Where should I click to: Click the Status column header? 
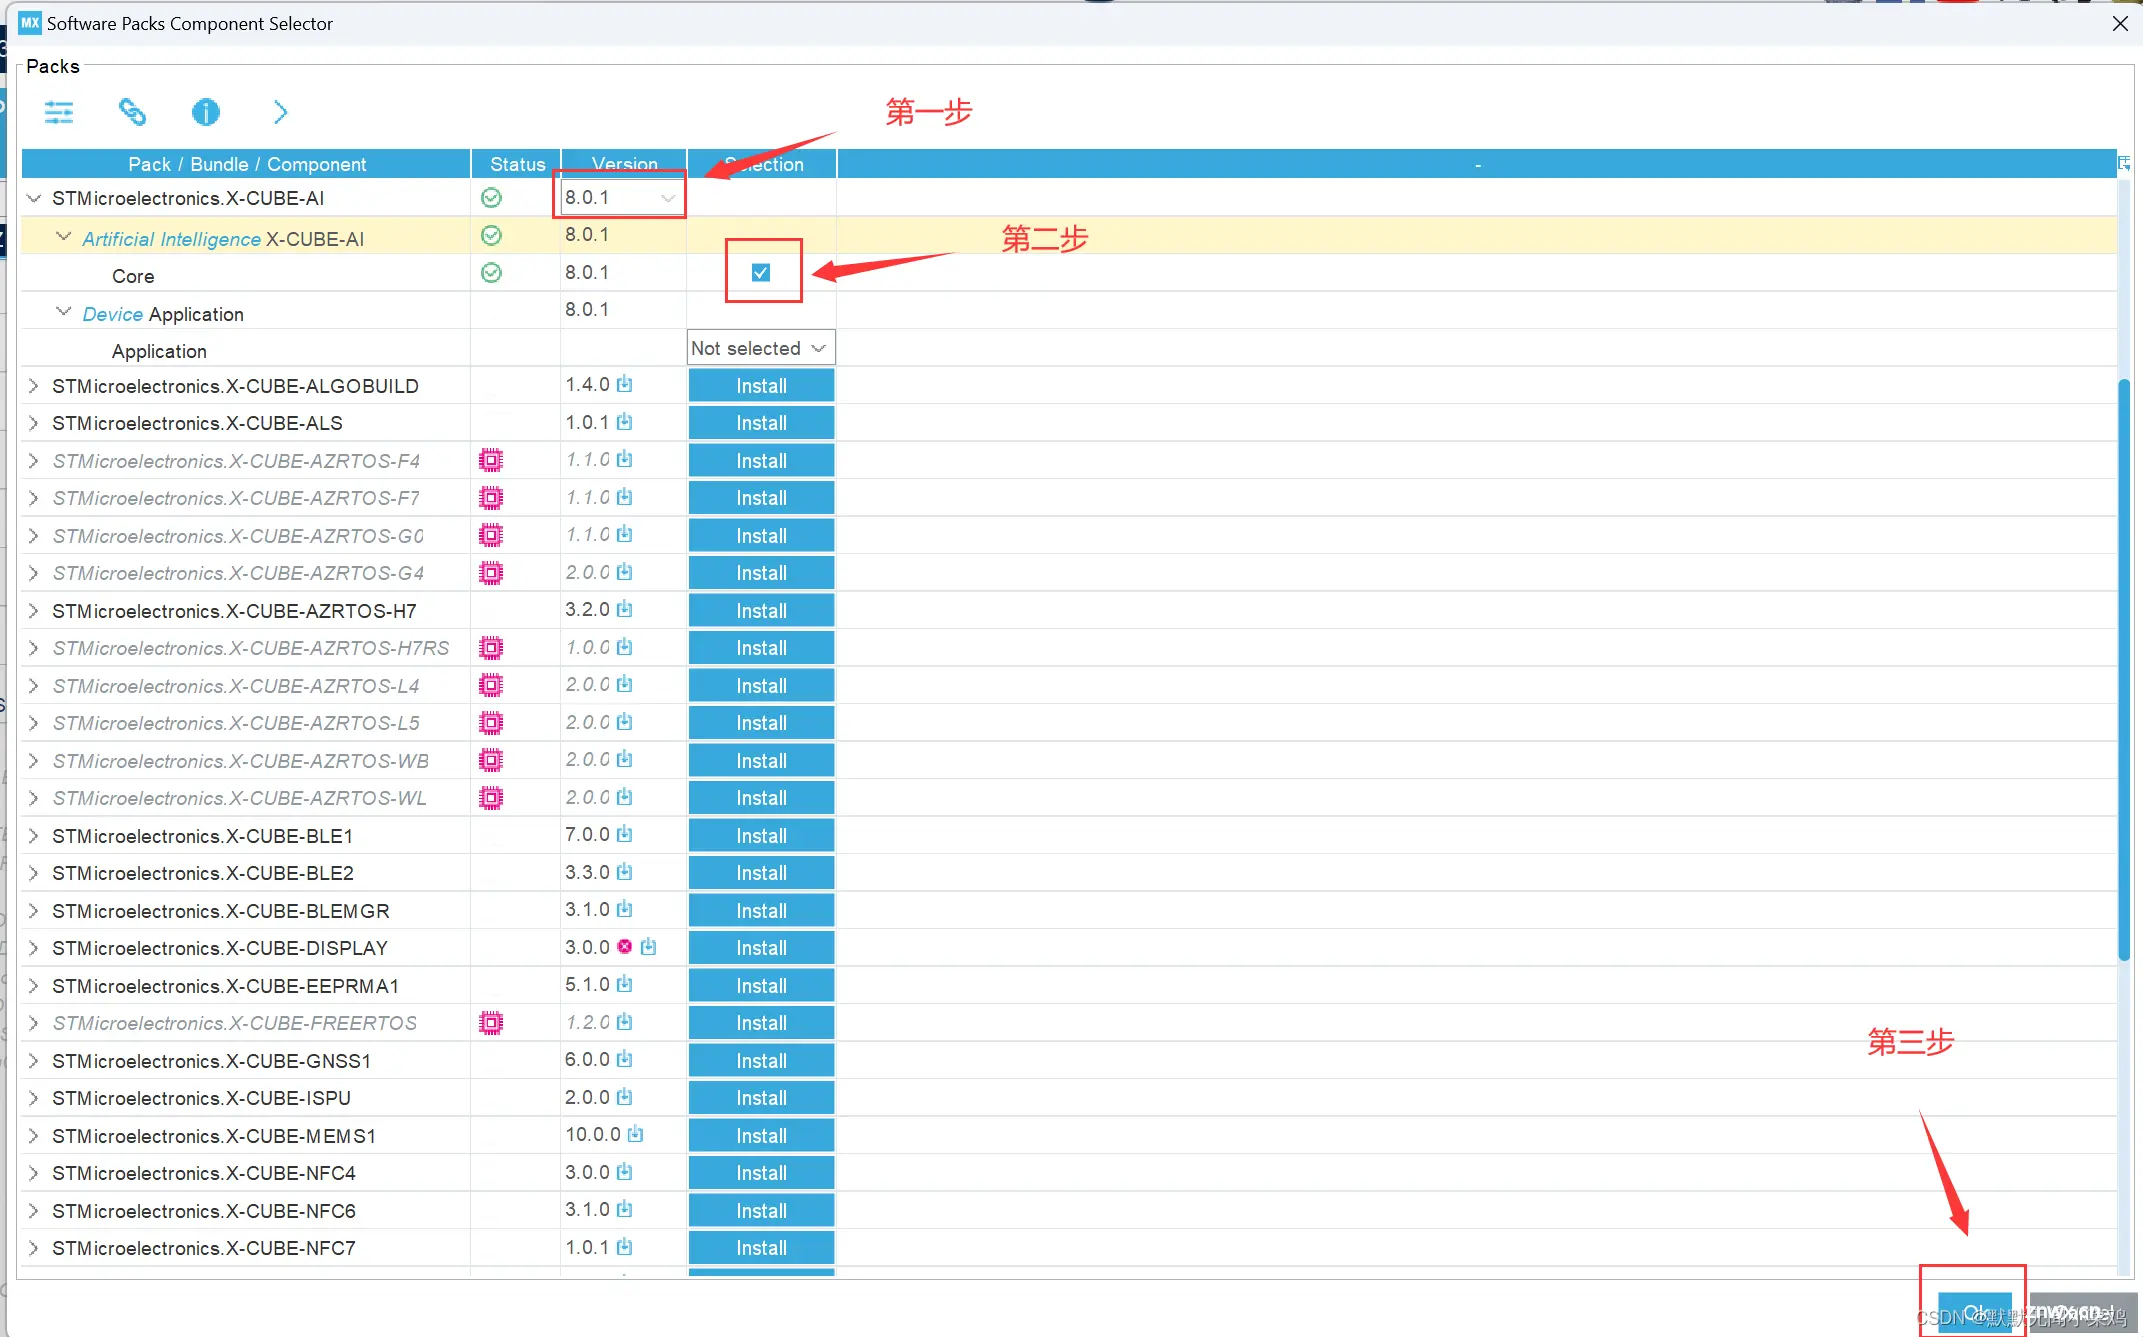tap(516, 164)
